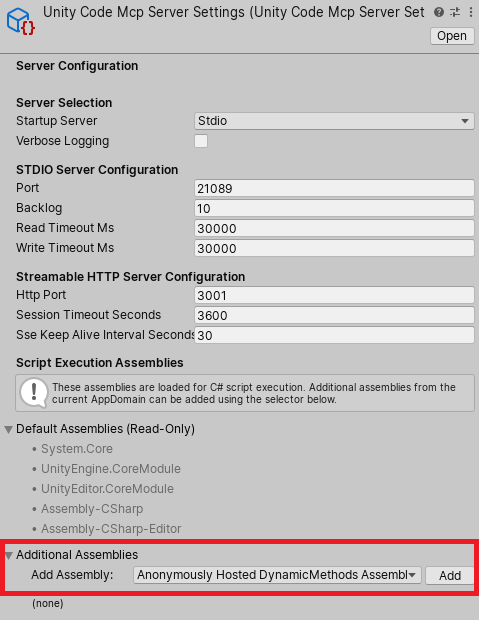
Task: Click the Unity Code Mcp Server Settings title
Action: (234, 12)
